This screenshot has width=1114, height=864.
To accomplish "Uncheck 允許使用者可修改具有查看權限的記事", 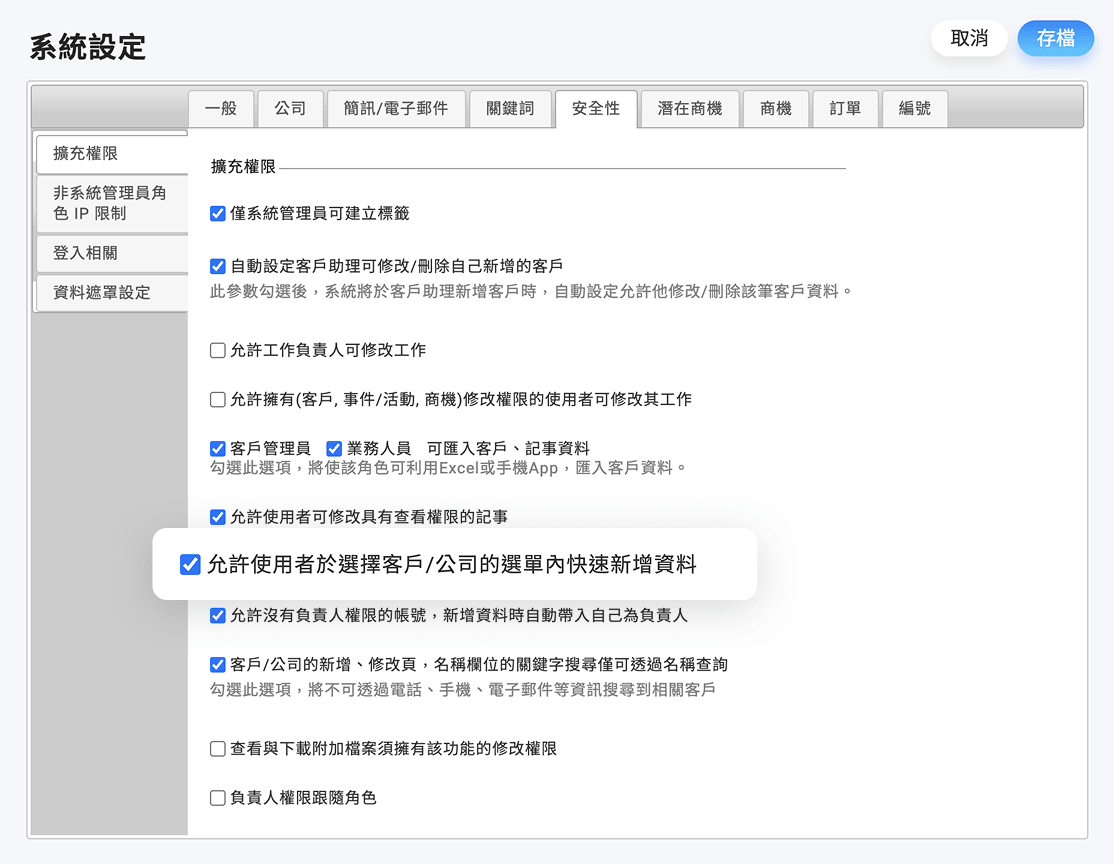I will [x=218, y=517].
